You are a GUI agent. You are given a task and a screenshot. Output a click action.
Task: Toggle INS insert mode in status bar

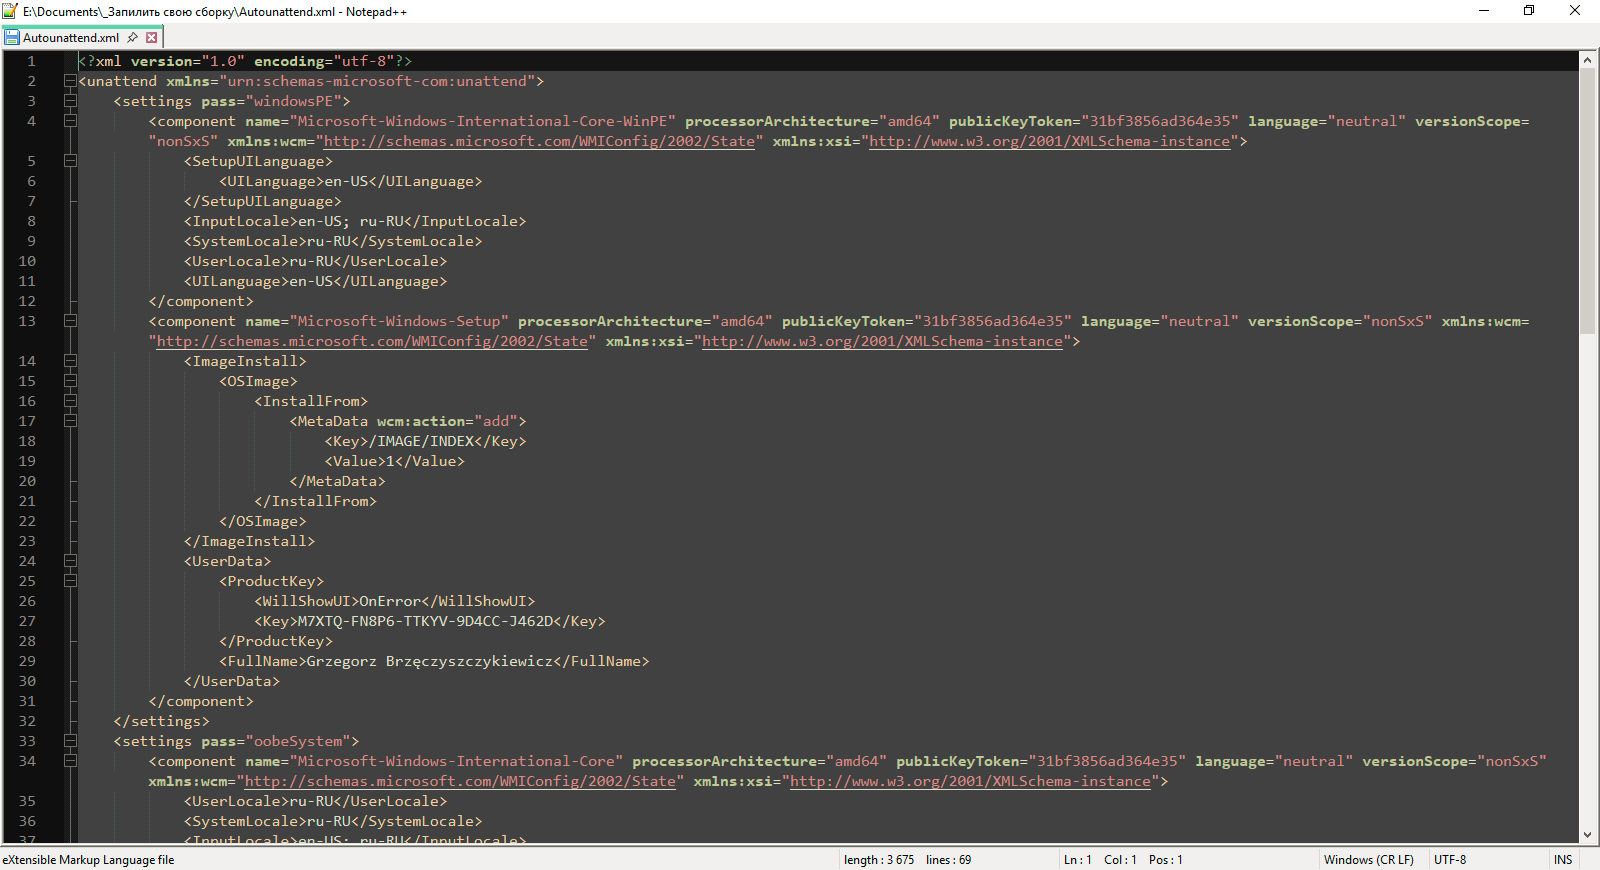pyautogui.click(x=1563, y=860)
